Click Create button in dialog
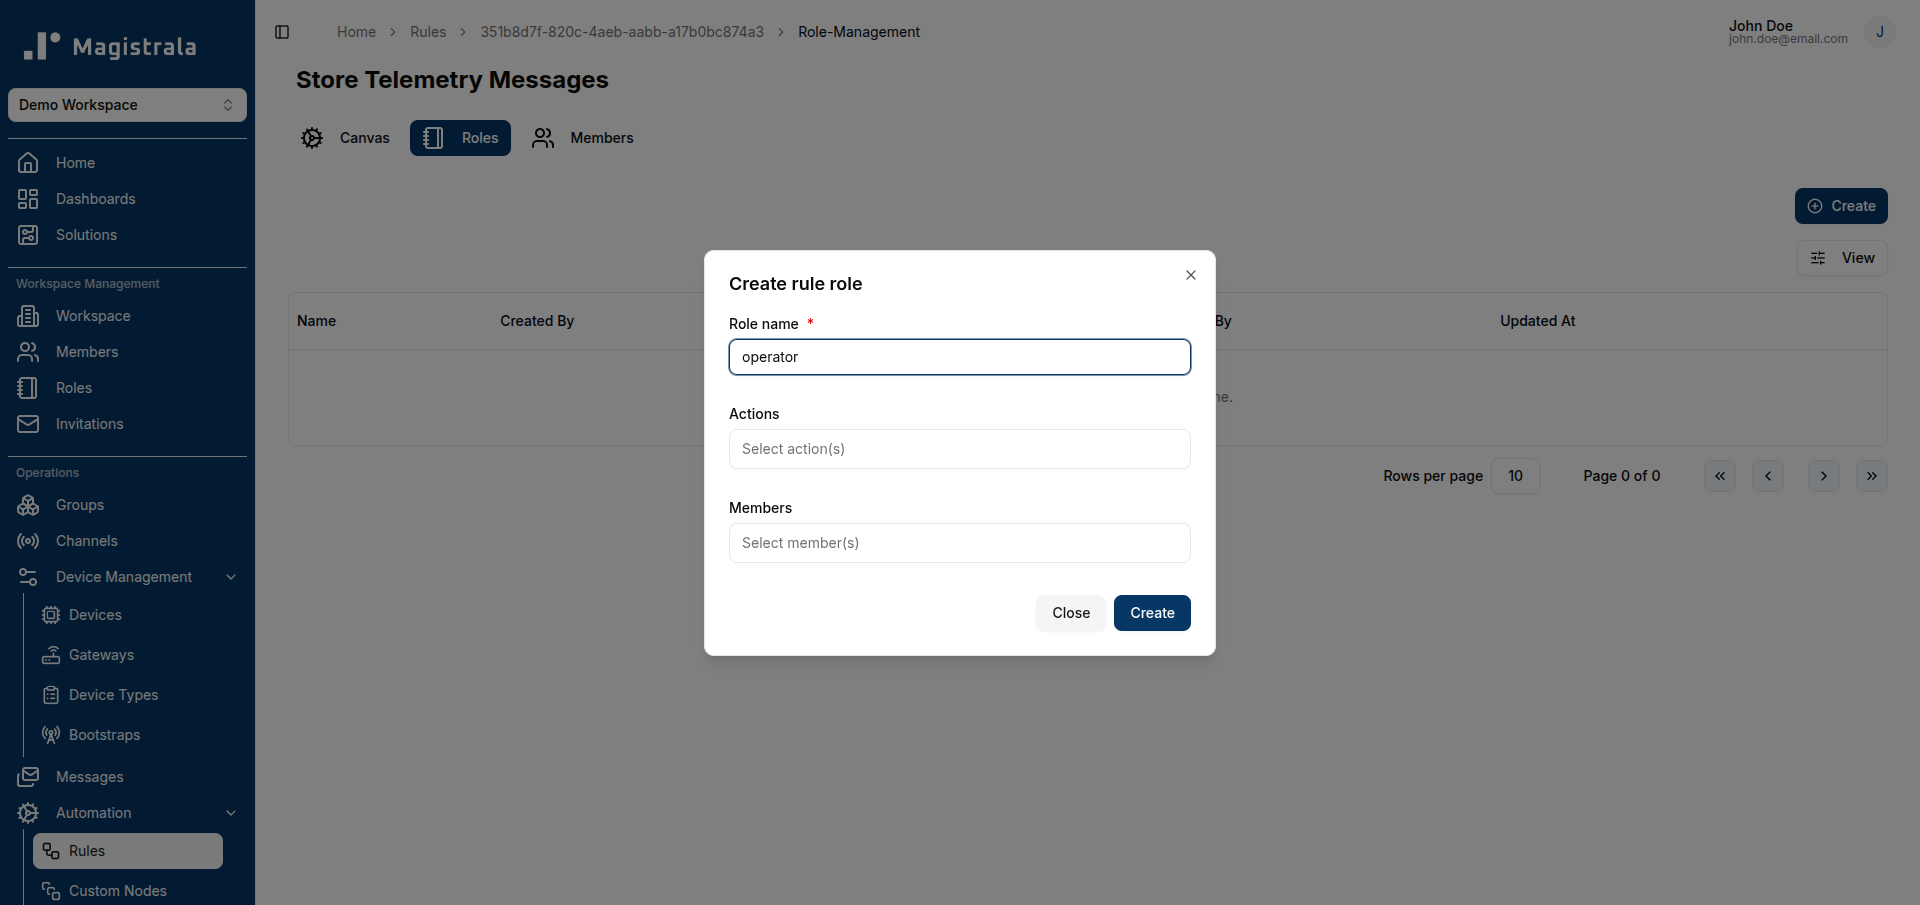This screenshot has width=1920, height=905. (1152, 613)
